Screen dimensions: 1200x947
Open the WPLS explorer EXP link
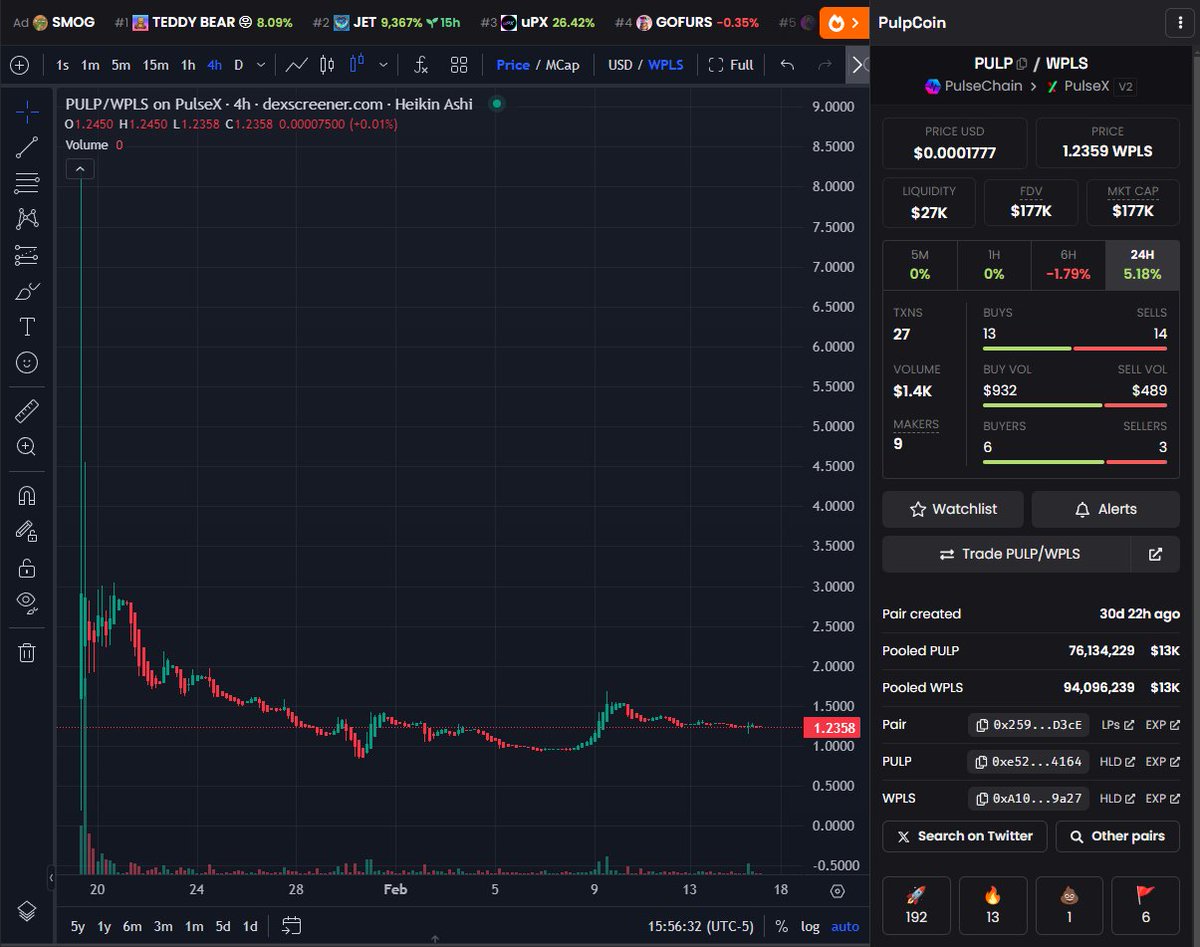pyautogui.click(x=1163, y=799)
